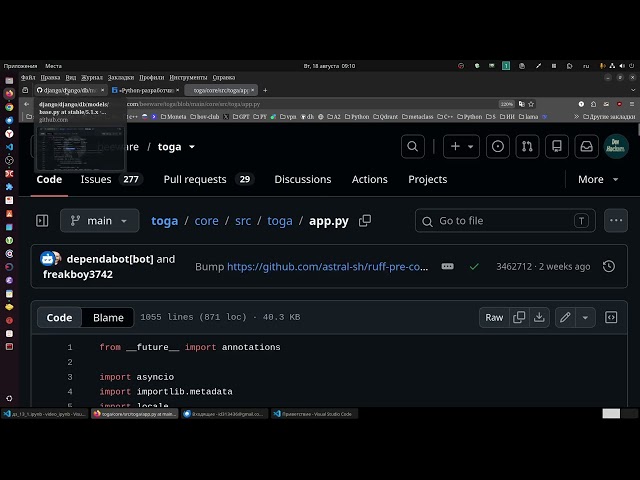Switch to the Code view toggle
Viewport: 640px width, 480px height.
pyautogui.click(x=59, y=318)
